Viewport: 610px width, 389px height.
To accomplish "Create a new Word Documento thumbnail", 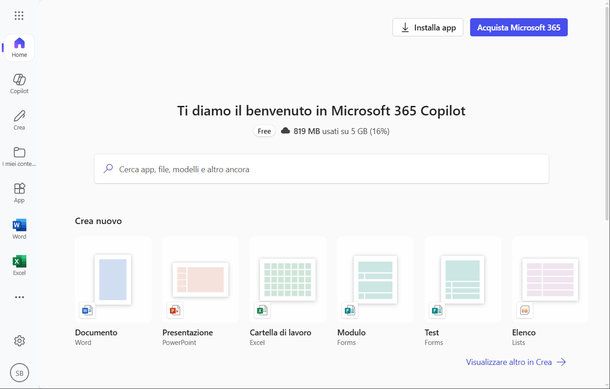I will click(x=113, y=279).
